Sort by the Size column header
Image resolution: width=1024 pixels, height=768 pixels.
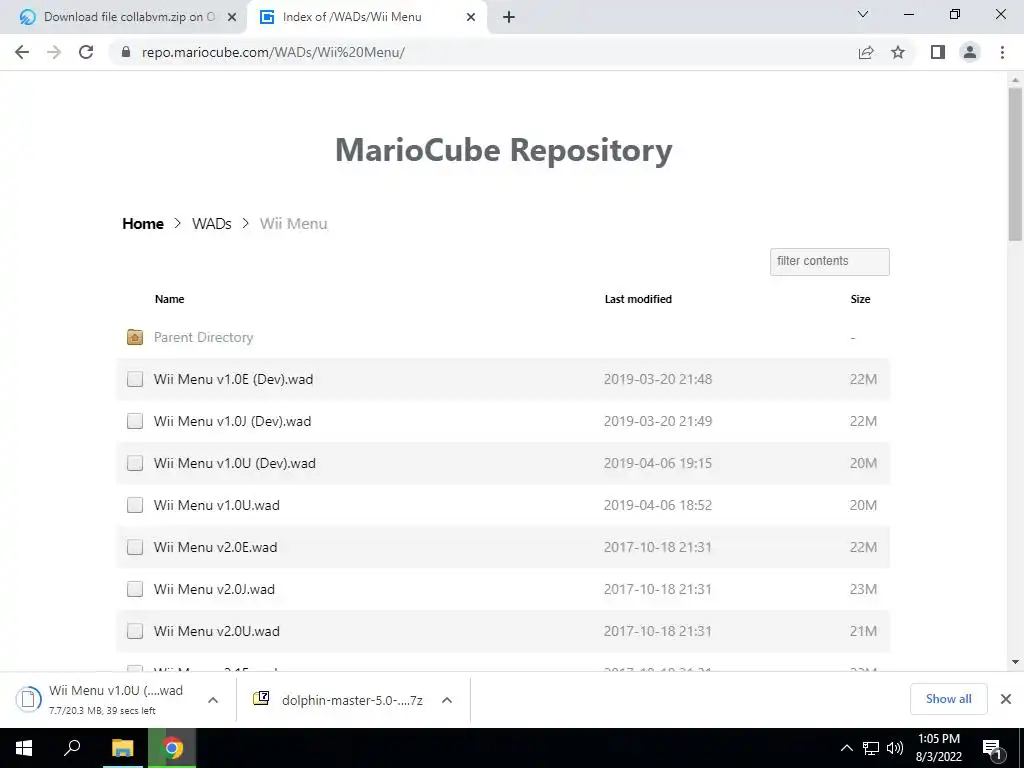click(860, 299)
